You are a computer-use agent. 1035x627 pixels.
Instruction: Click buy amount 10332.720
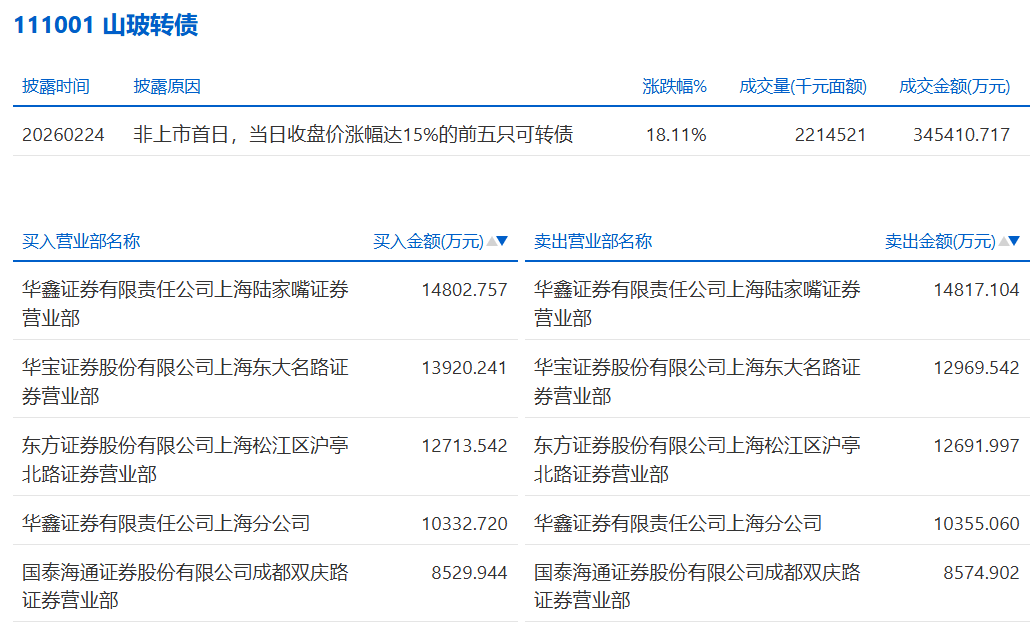pos(465,523)
